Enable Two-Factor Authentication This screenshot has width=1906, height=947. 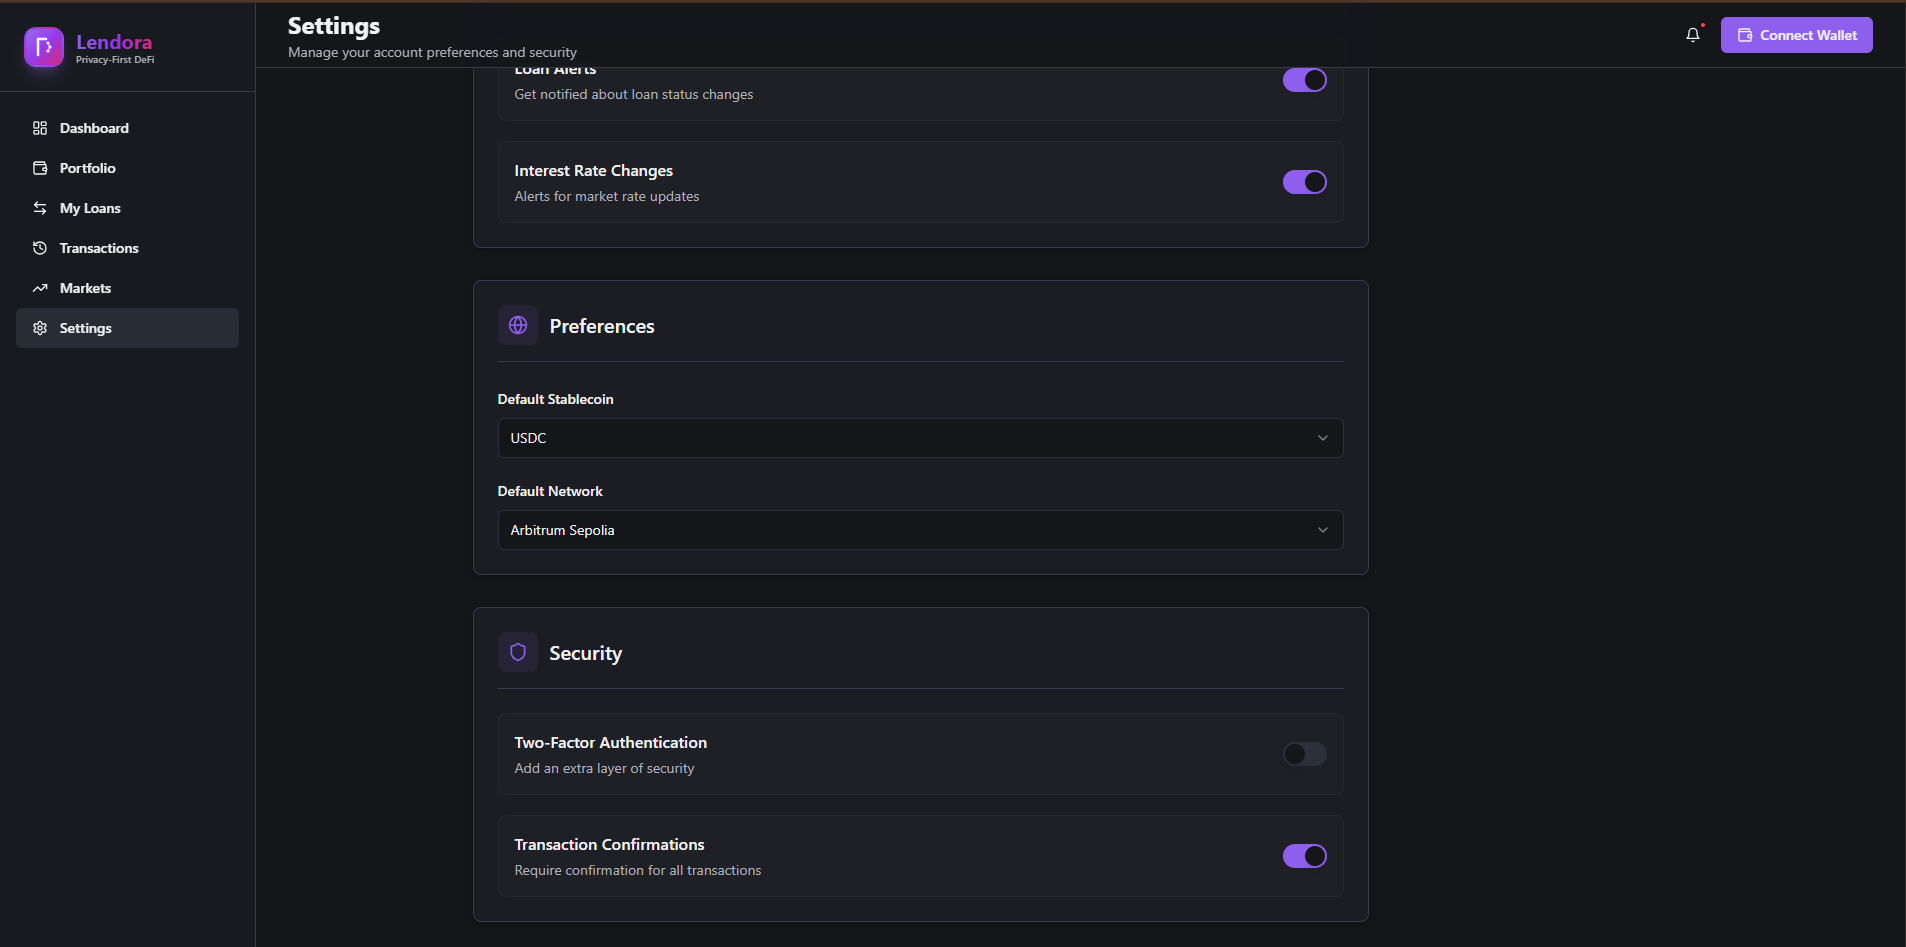click(1304, 754)
